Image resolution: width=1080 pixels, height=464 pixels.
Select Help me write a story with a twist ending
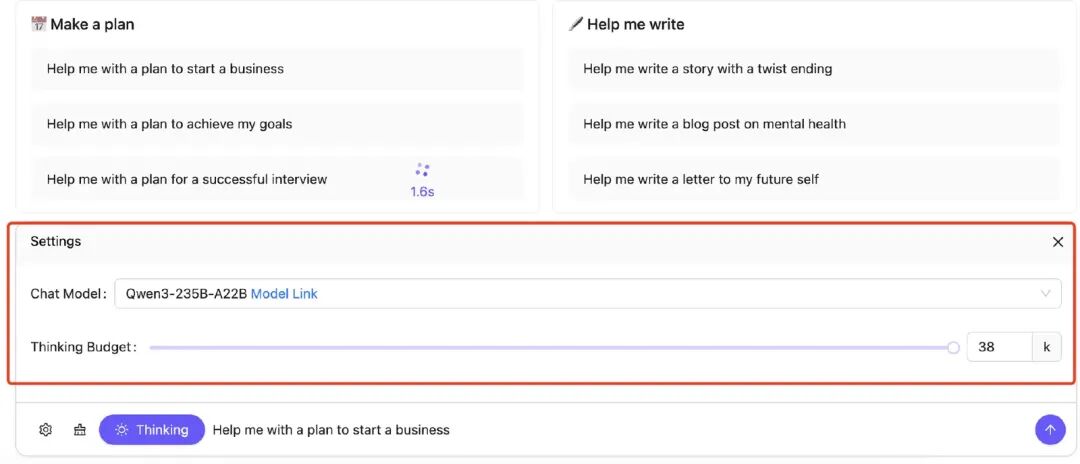[814, 69]
